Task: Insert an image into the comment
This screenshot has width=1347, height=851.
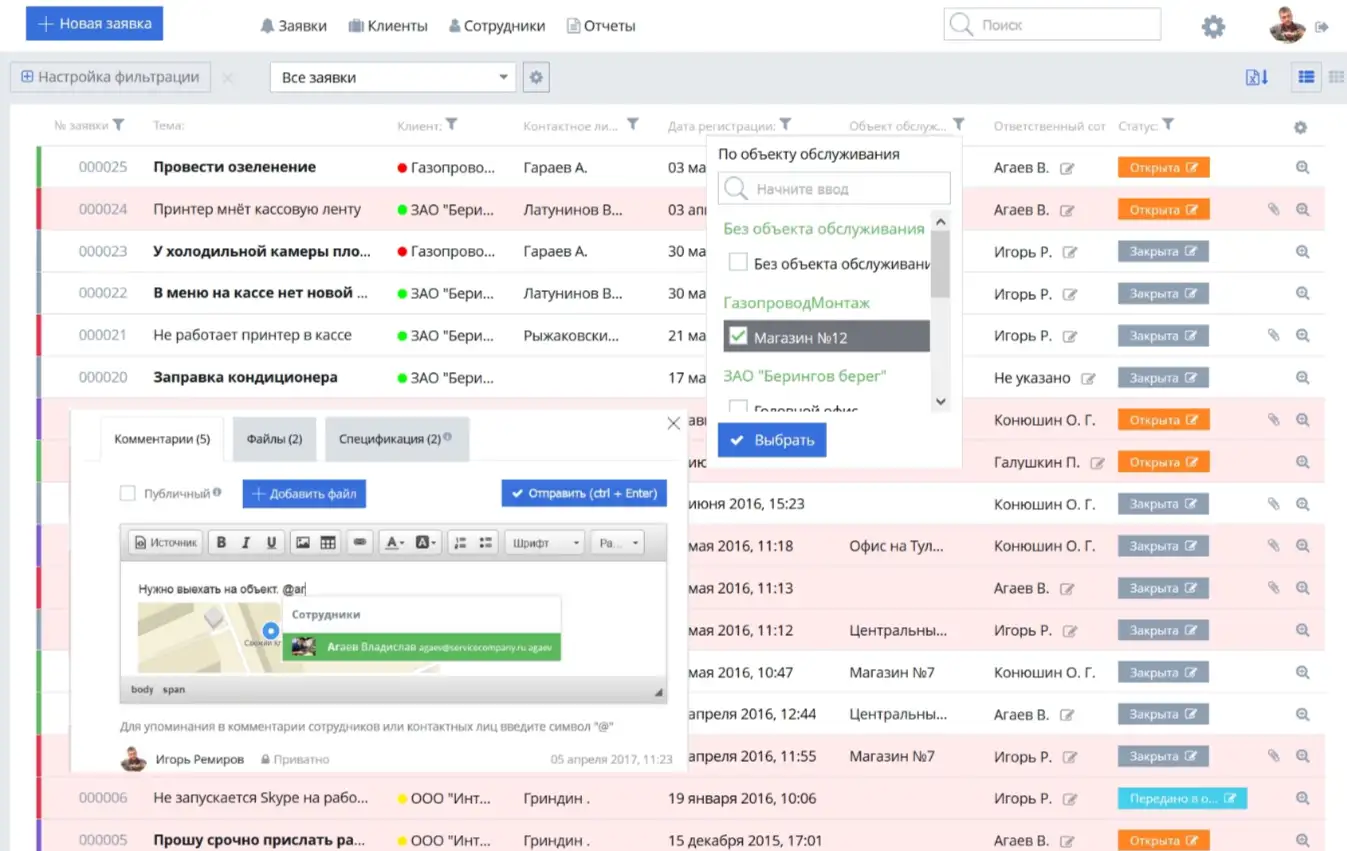Action: pyautogui.click(x=303, y=541)
